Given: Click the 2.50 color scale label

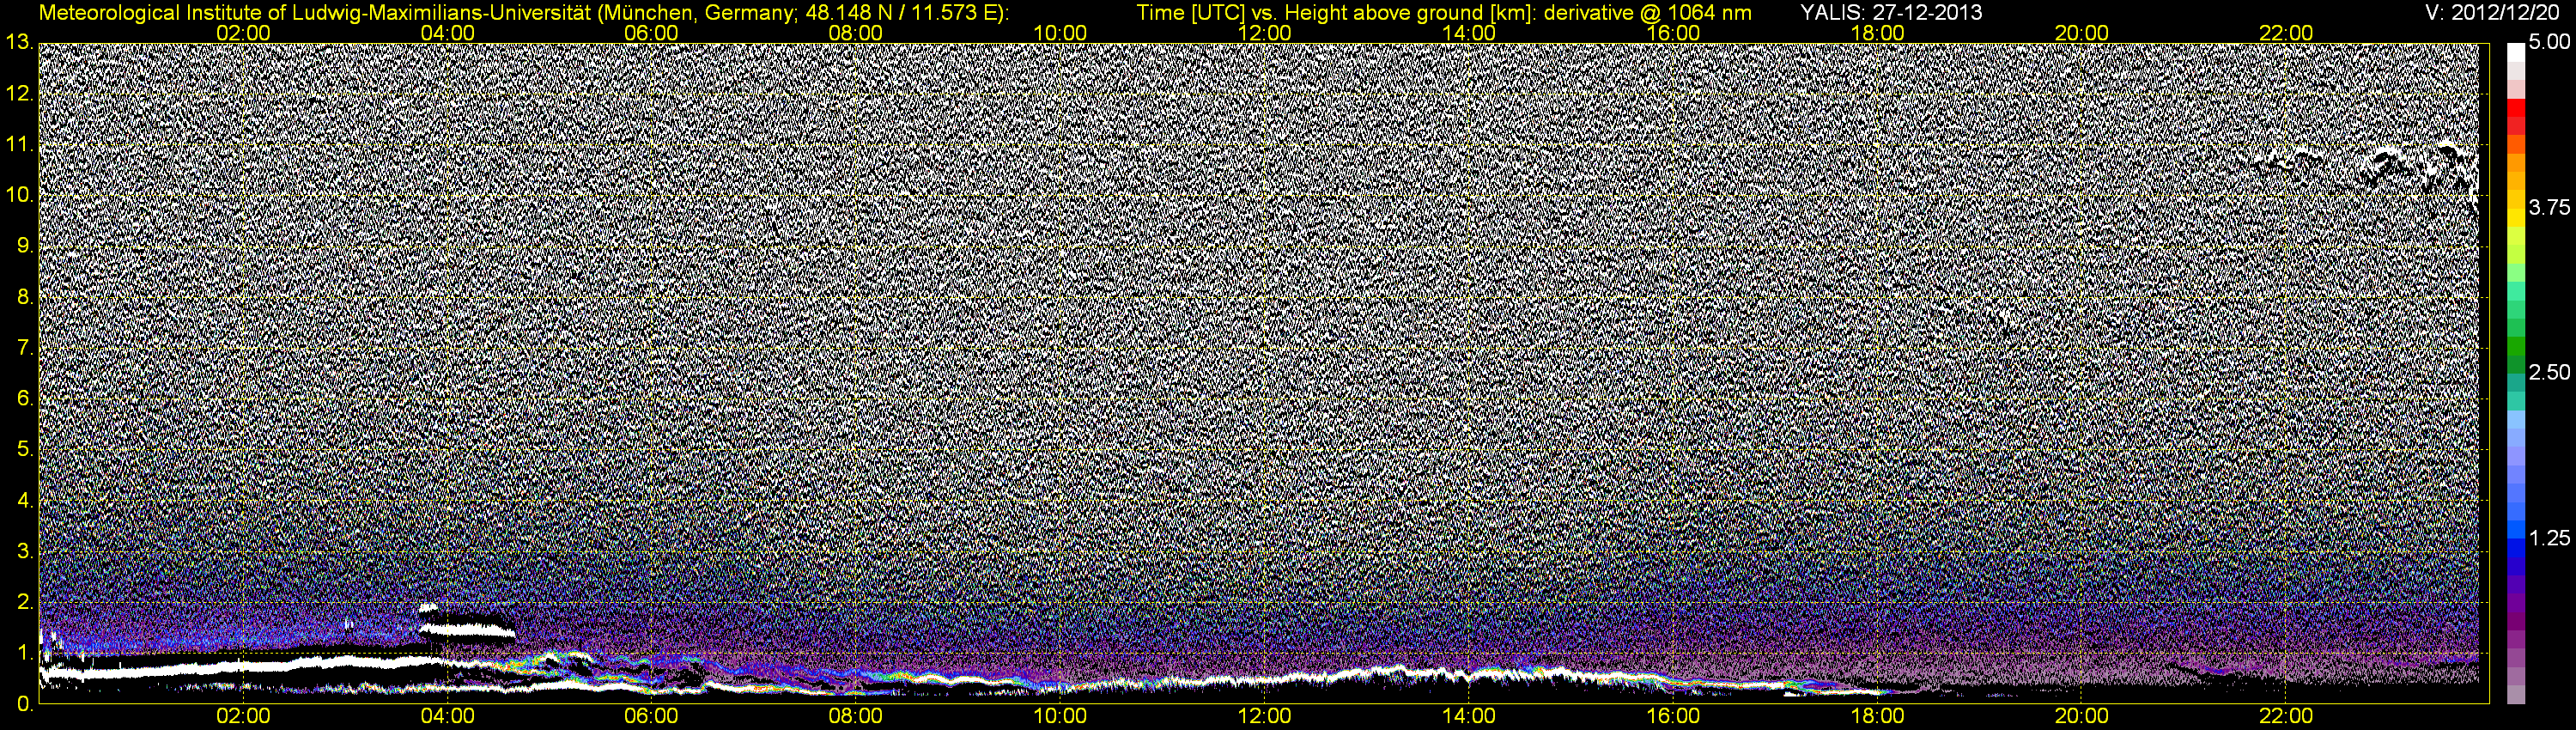Looking at the screenshot, I should coord(2549,372).
